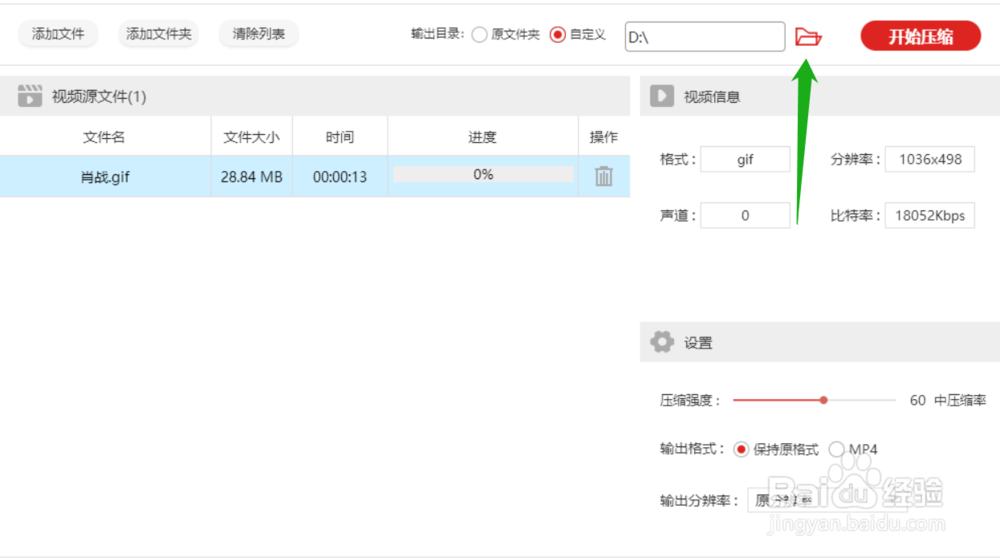Viewport: 1000px width, 558px height.
Task: Select the 自定义 output radio button
Action: pyautogui.click(x=557, y=34)
